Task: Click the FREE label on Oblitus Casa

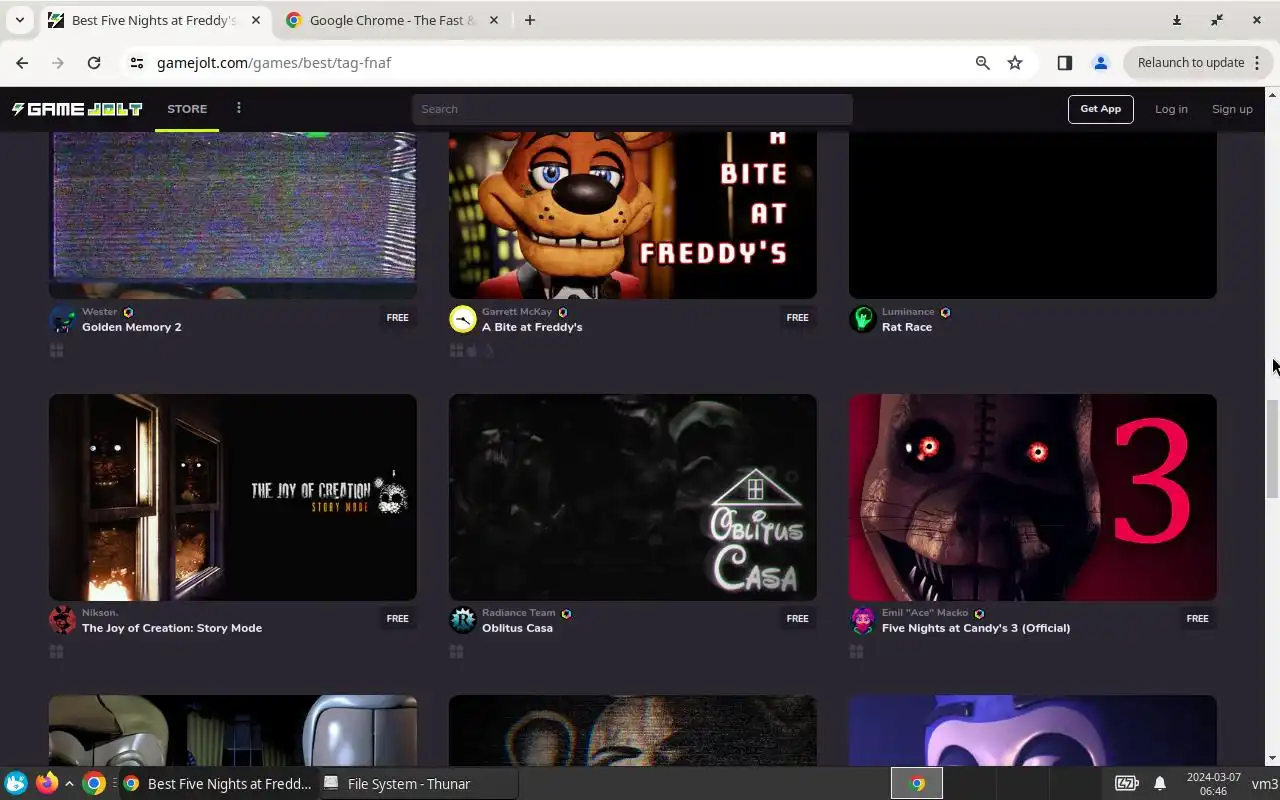Action: (x=798, y=619)
